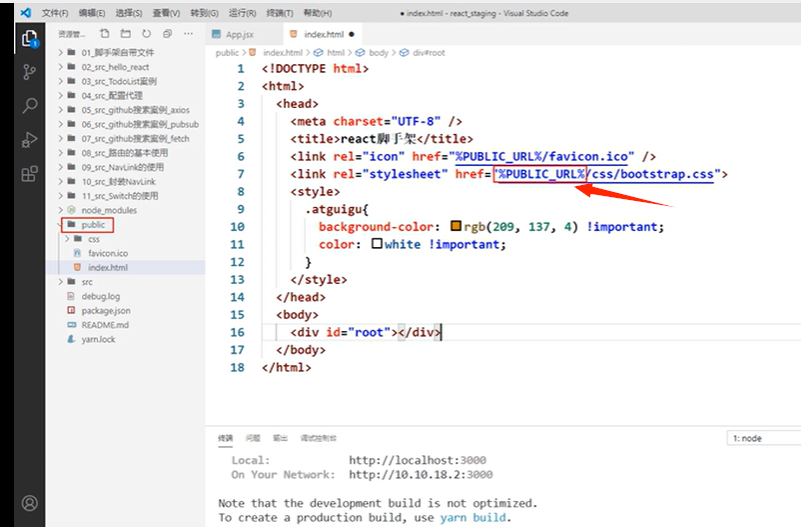Open the 查看(V) menu
801x527 pixels.
tap(167, 13)
